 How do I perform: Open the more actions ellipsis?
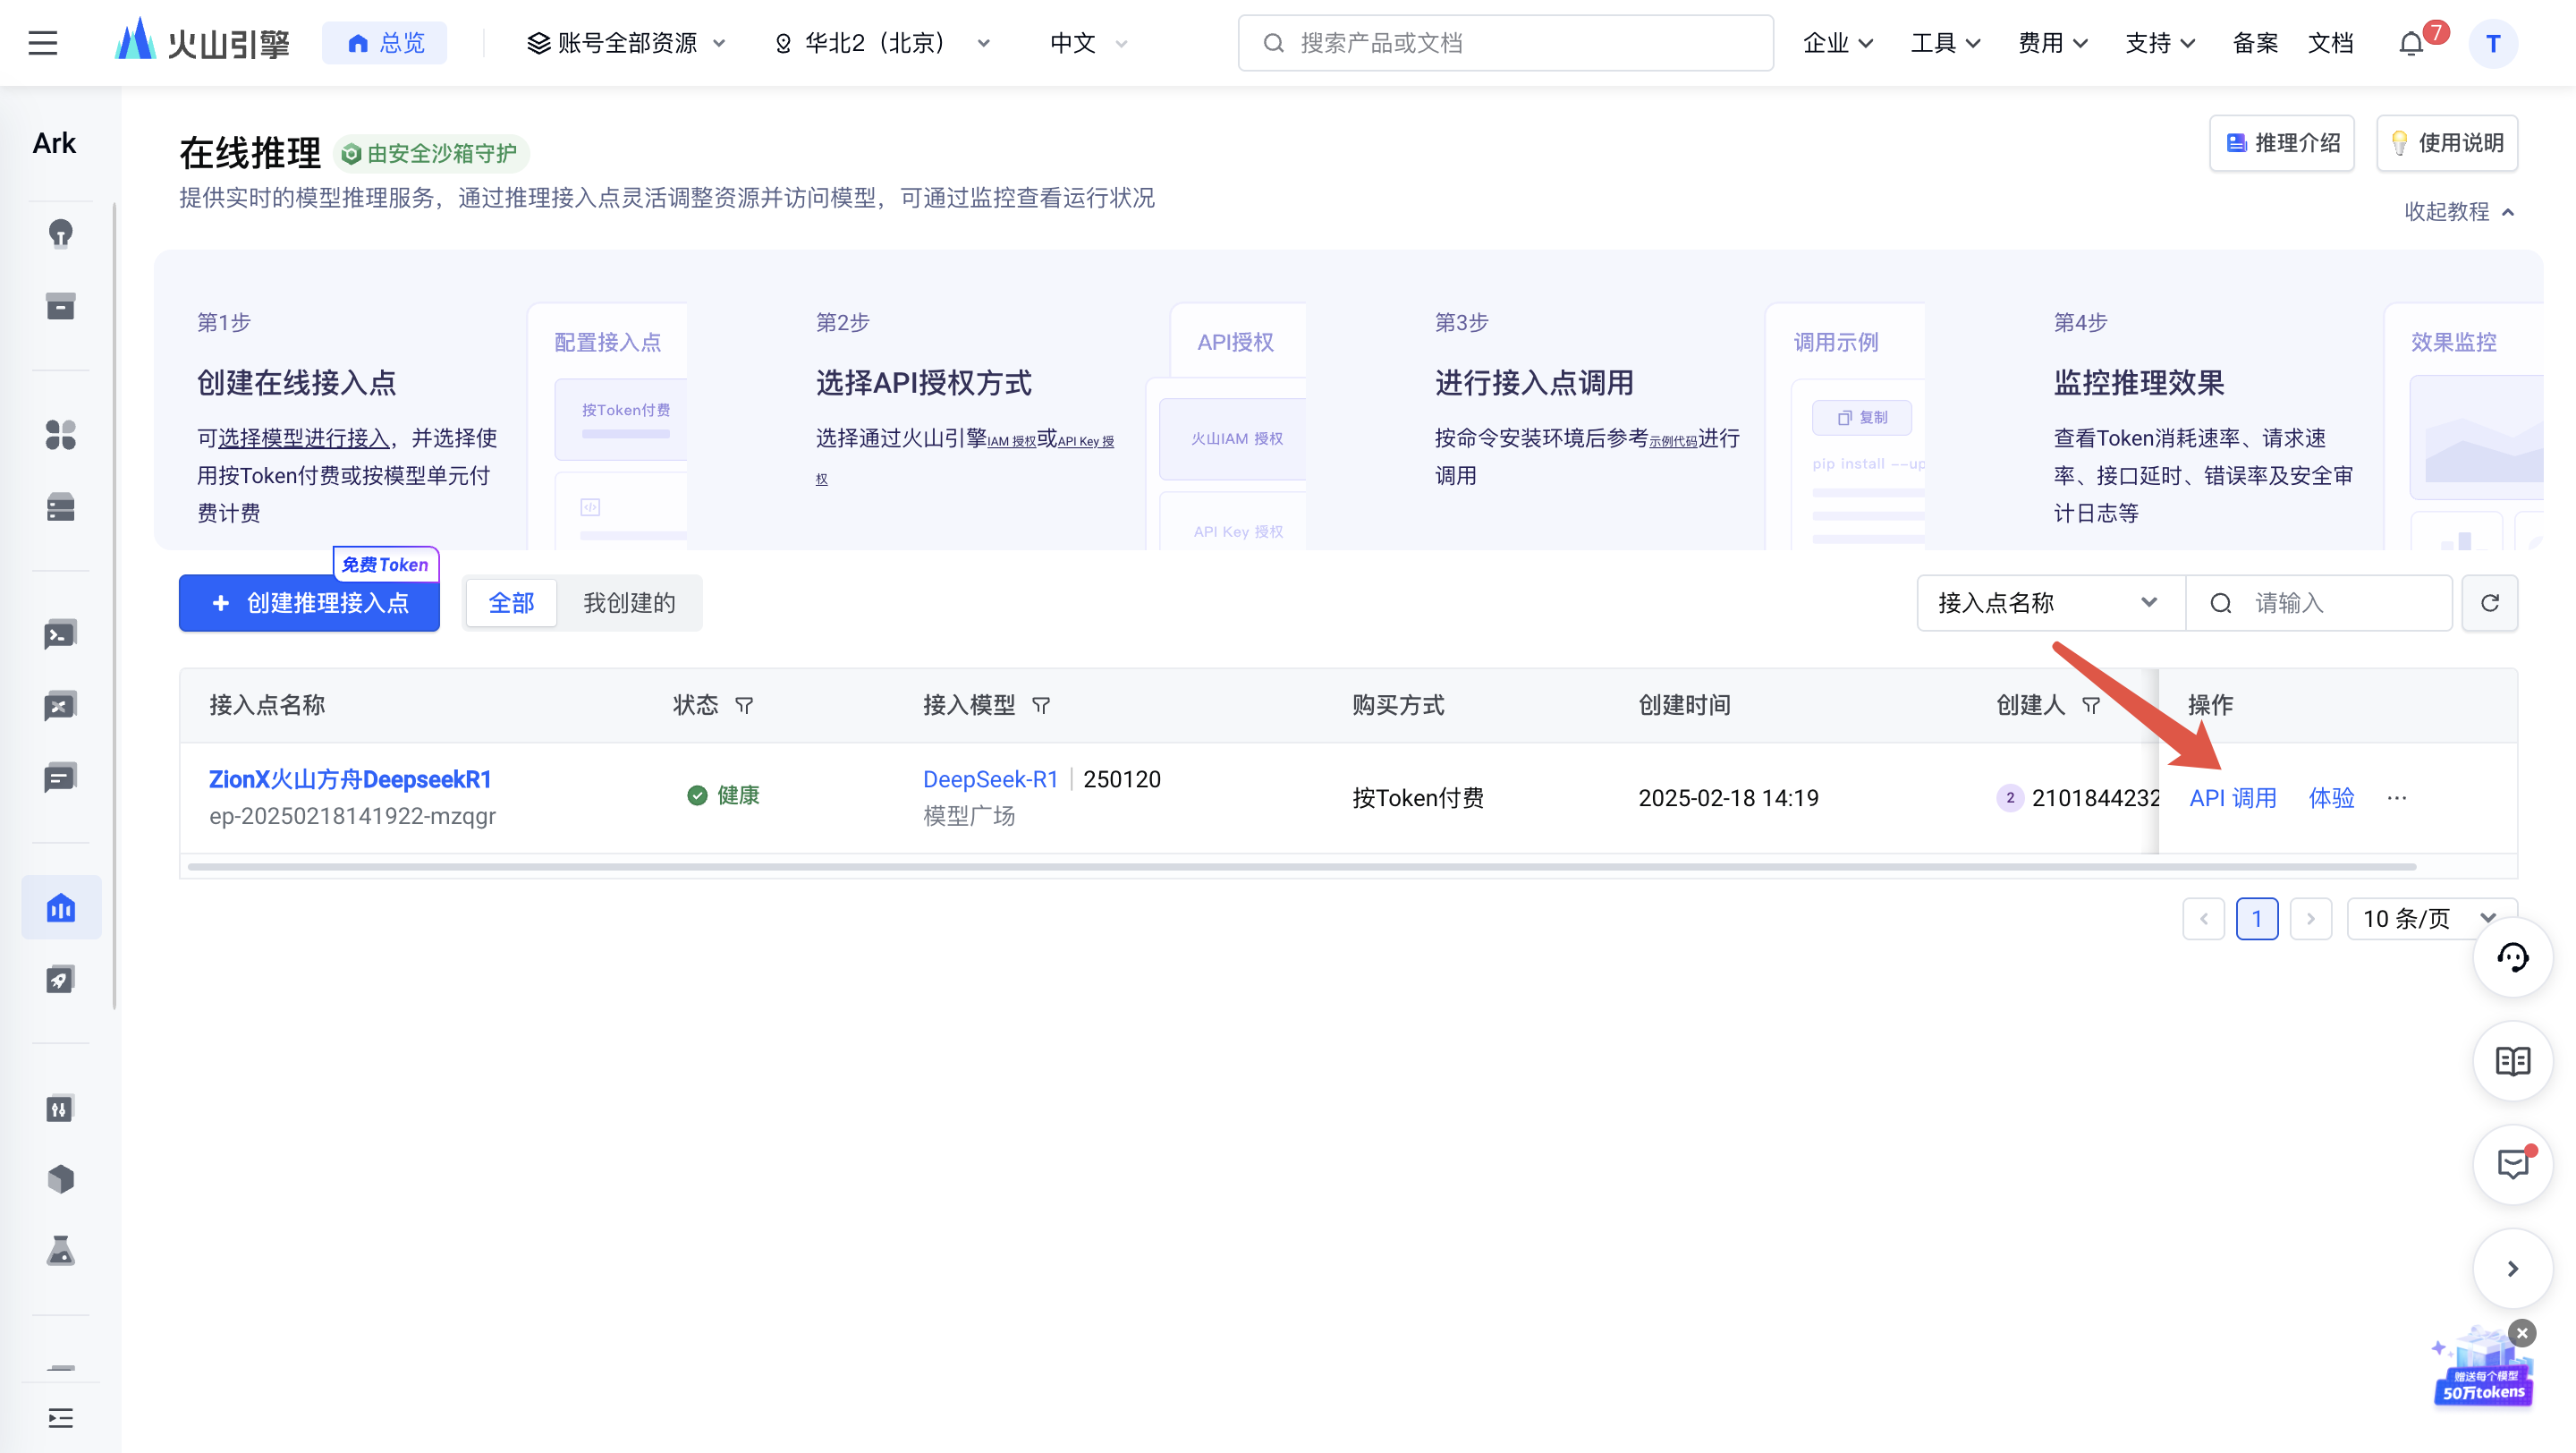click(x=2396, y=798)
